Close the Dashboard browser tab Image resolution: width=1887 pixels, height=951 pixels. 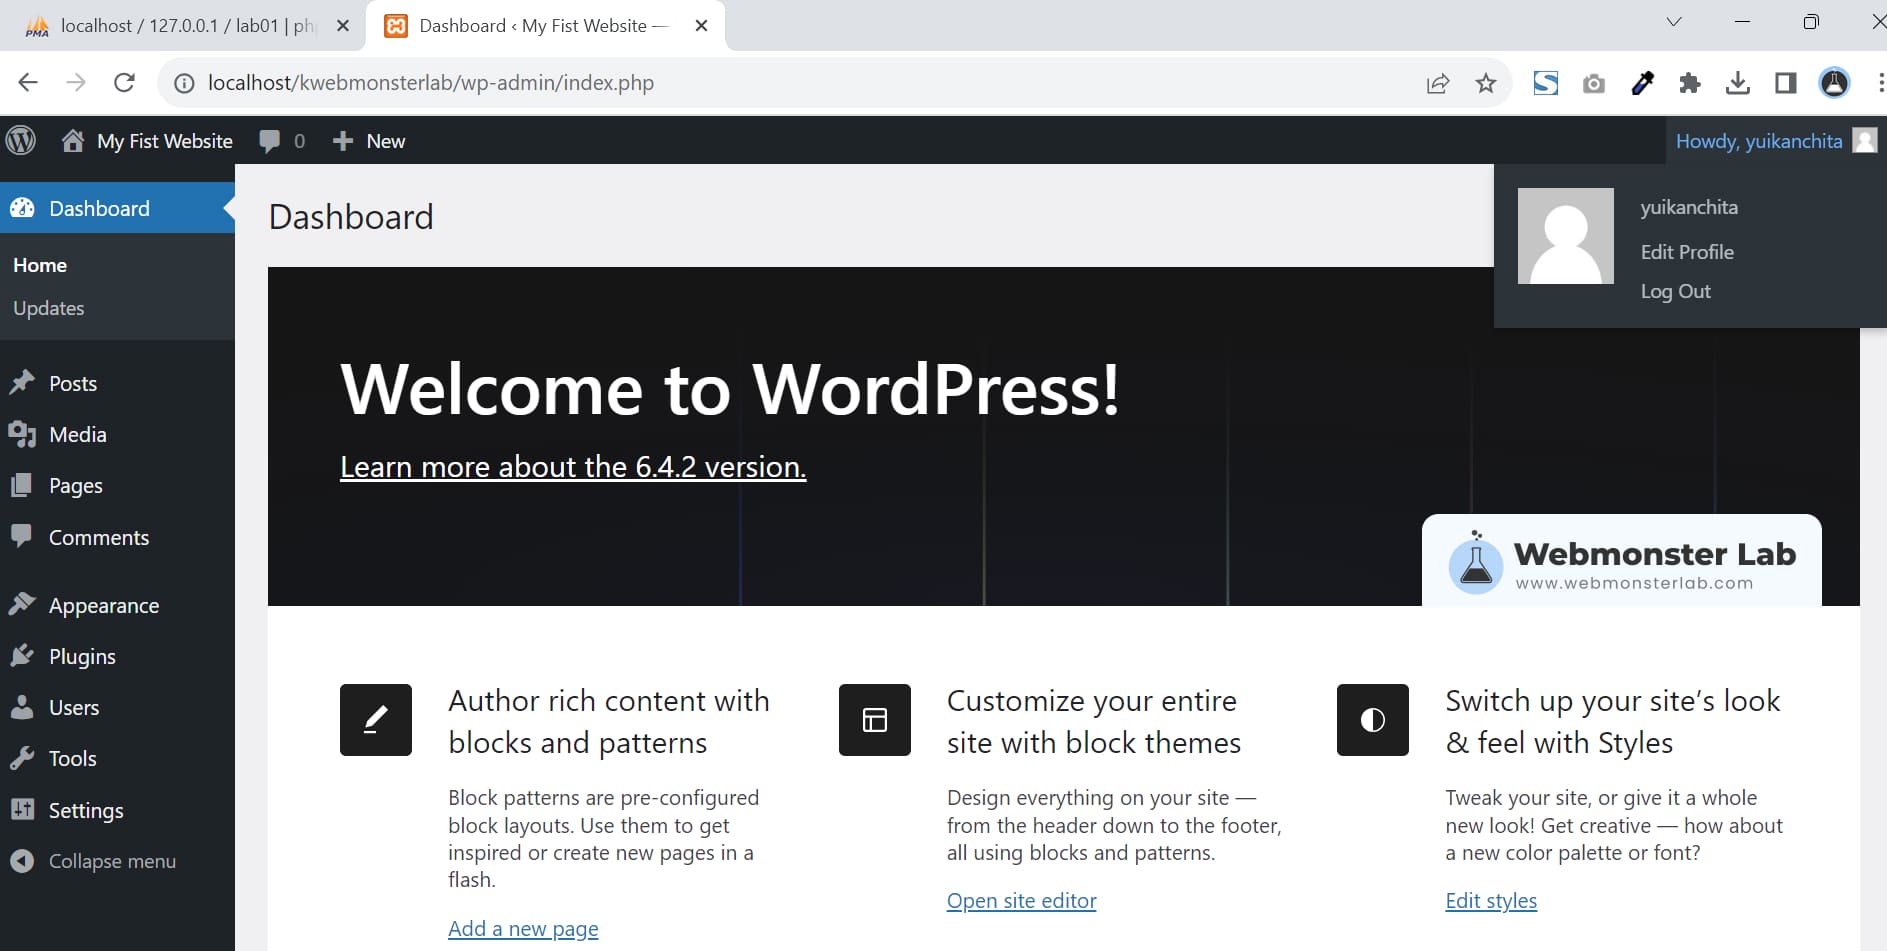(x=701, y=26)
